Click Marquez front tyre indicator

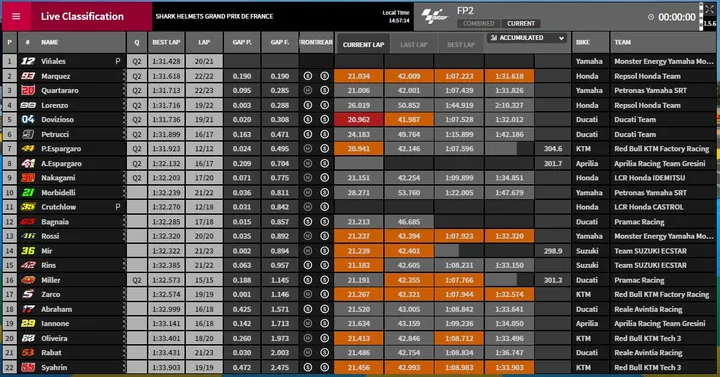tap(308, 76)
